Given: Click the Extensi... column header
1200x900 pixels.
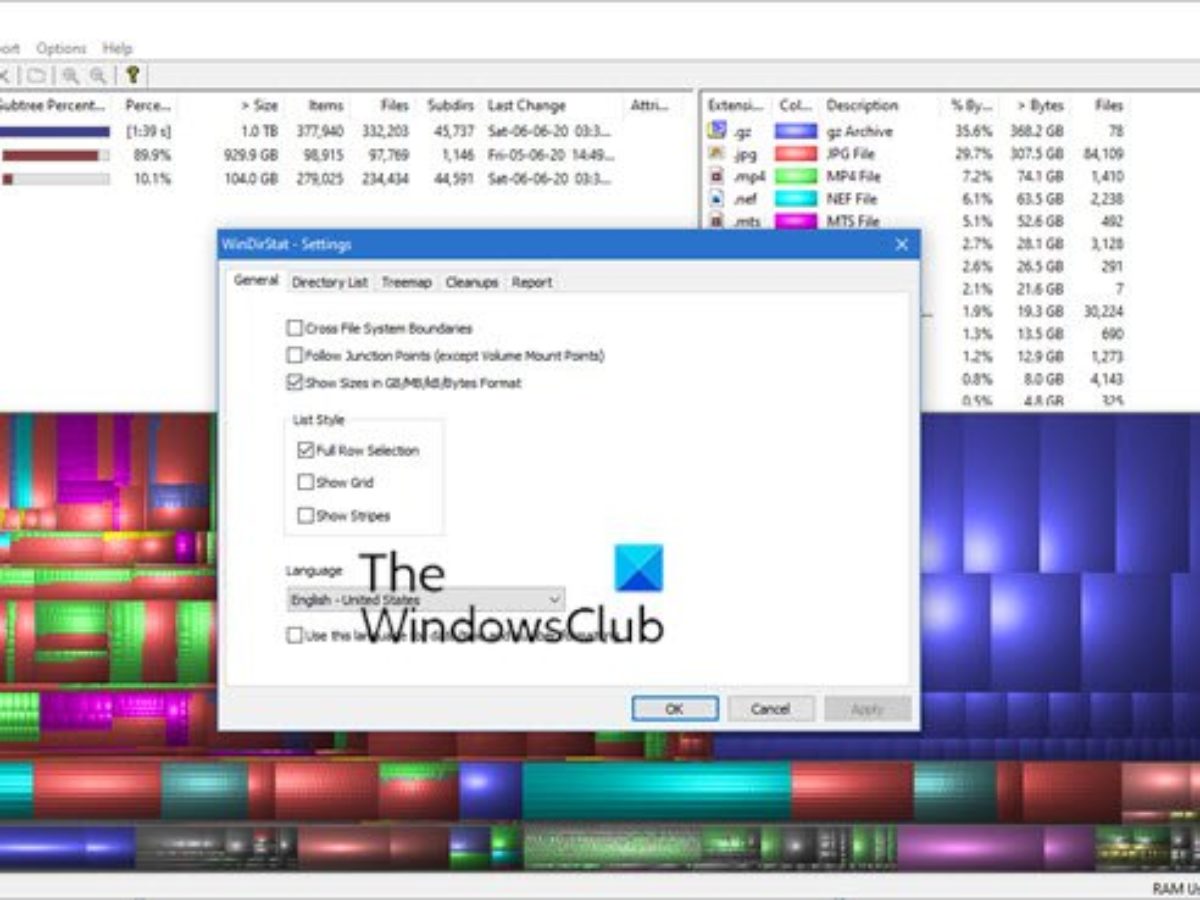Looking at the screenshot, I should pos(733,105).
